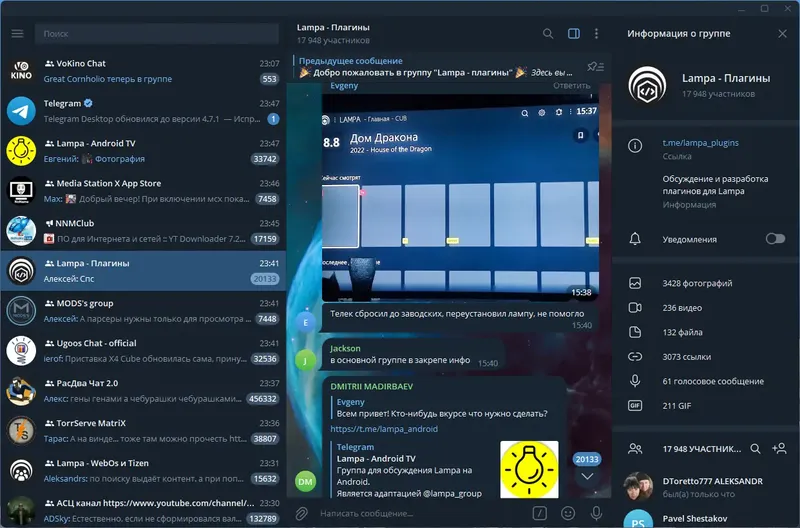Open the pinned messages list icon
800x528 pixels.
[x=595, y=67]
